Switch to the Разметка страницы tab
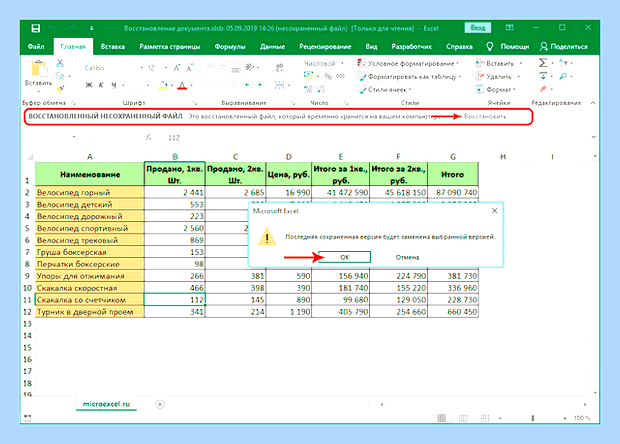This screenshot has width=620, height=444. 170,47
